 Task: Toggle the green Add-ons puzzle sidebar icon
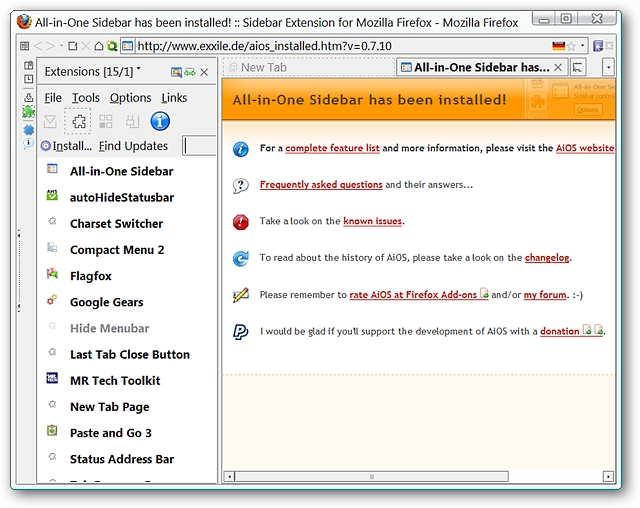click(x=29, y=112)
